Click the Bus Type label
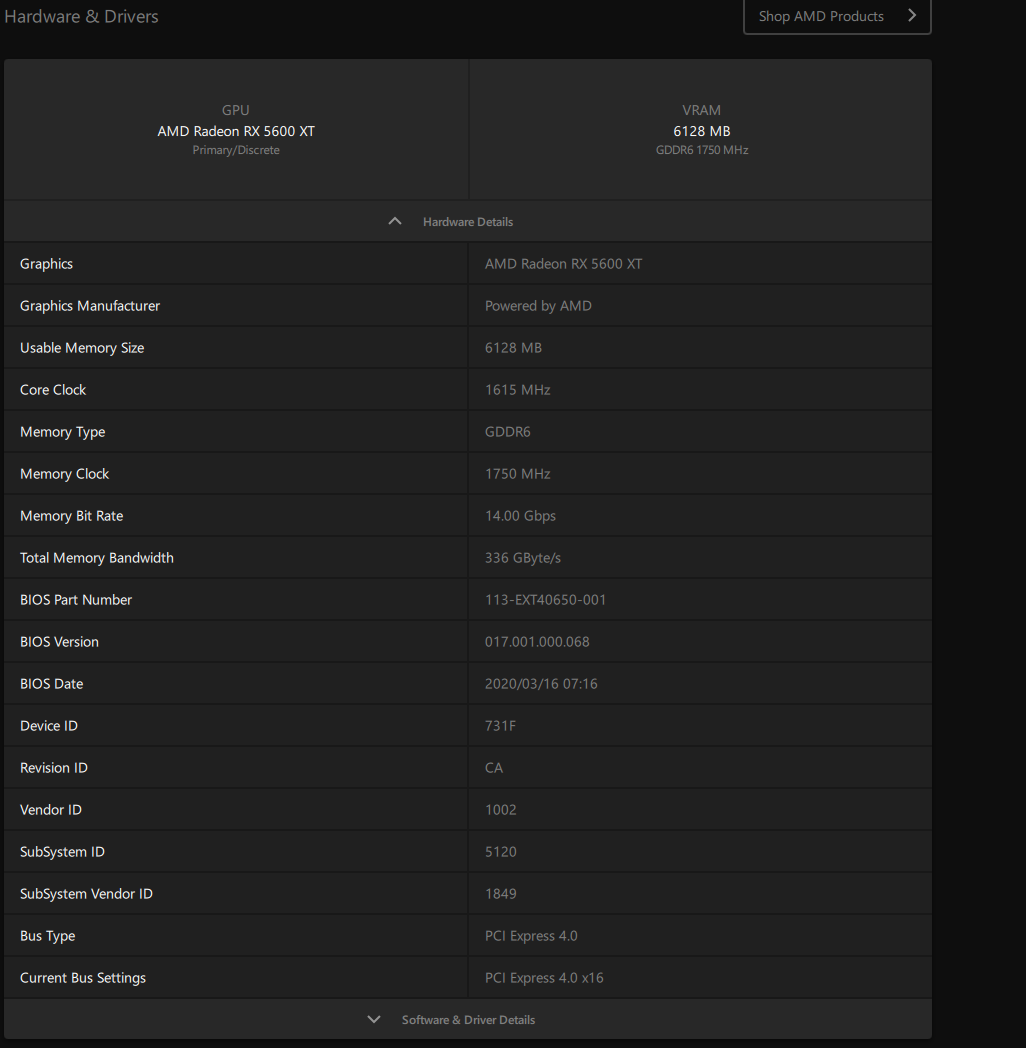The image size is (1026, 1048). (47, 936)
